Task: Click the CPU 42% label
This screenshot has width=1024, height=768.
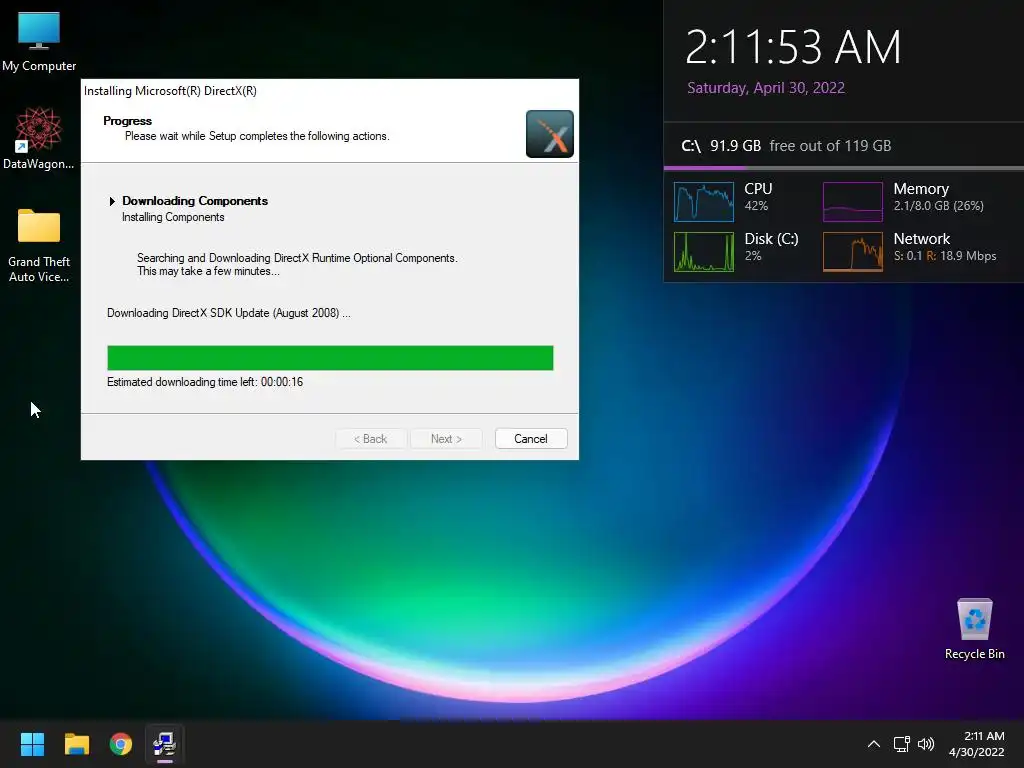Action: coord(758,197)
